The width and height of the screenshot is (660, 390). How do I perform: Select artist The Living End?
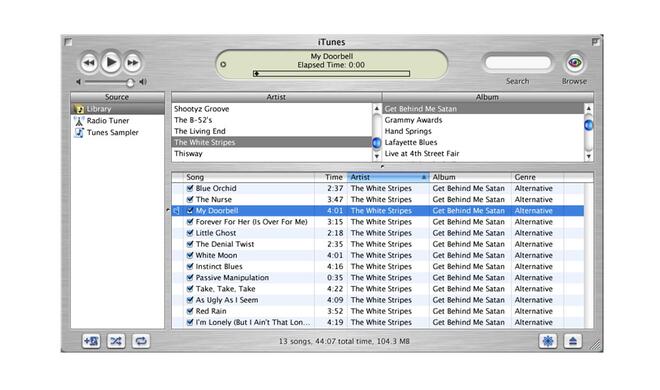[x=272, y=131]
